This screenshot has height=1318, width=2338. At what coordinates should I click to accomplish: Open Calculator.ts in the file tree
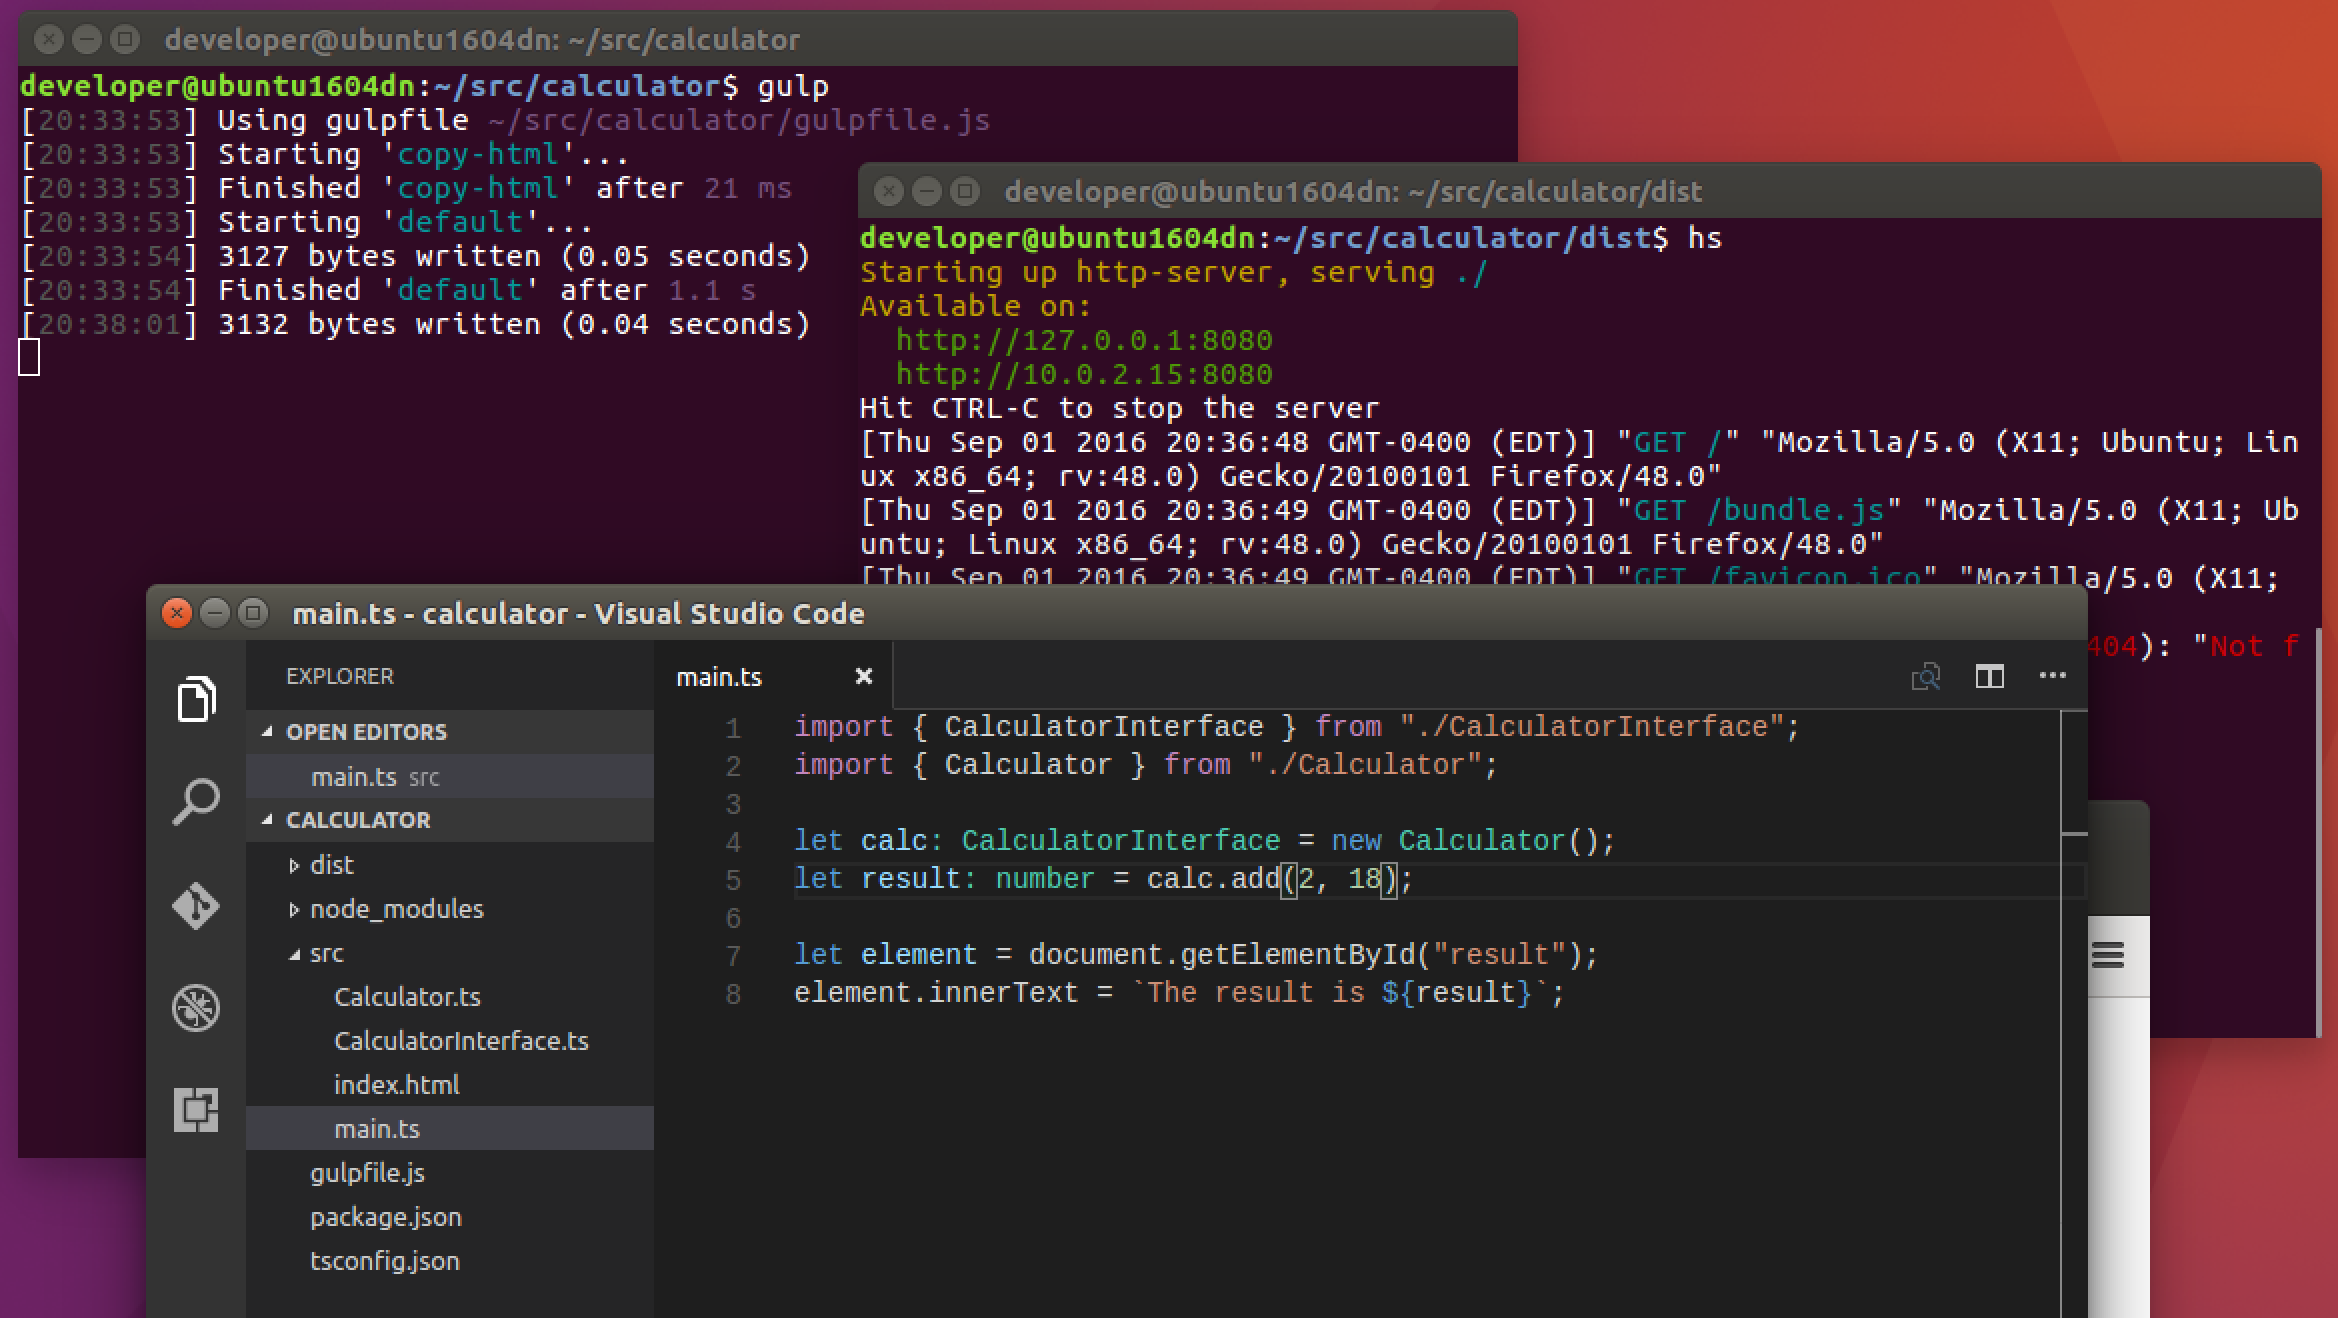pyautogui.click(x=407, y=997)
